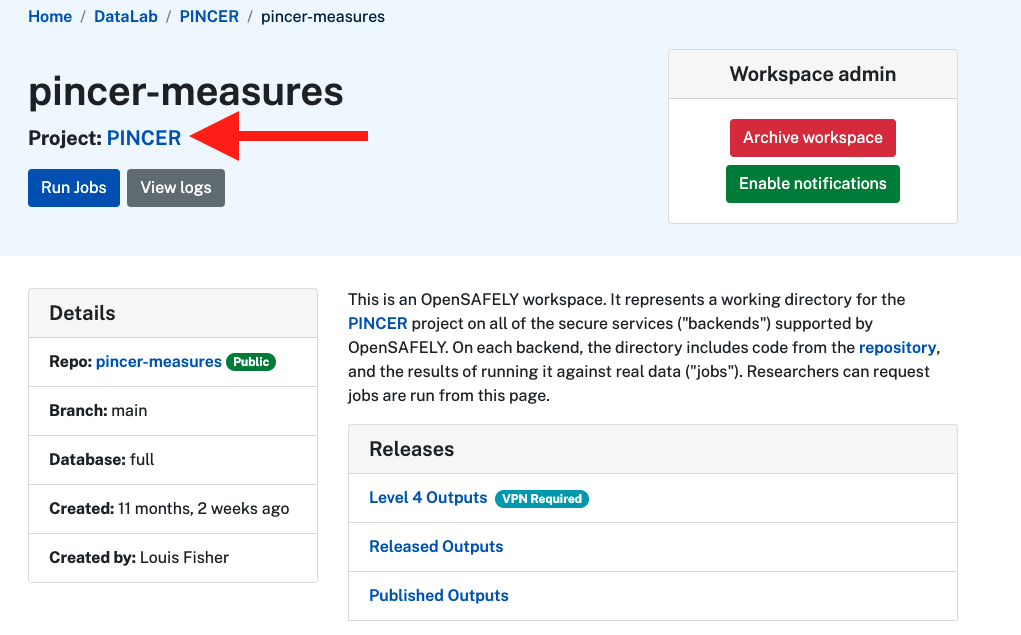Open Released Outputs
1021x635 pixels.
[436, 546]
